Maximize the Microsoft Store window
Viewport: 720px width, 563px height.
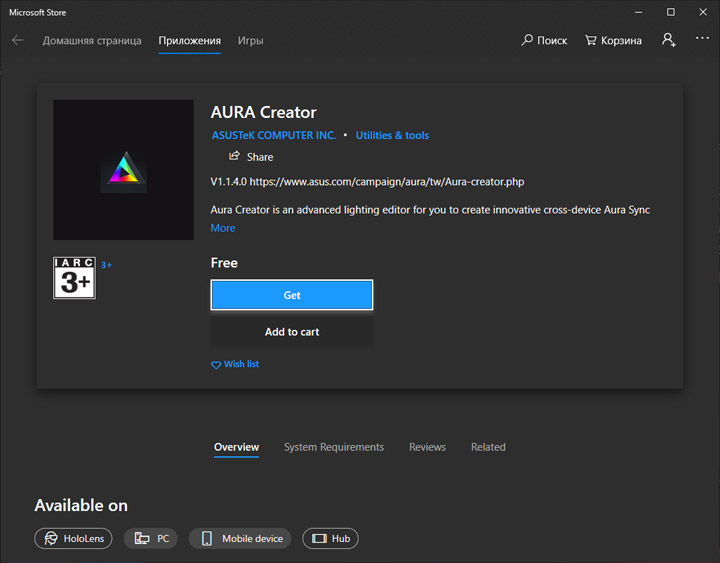(671, 12)
